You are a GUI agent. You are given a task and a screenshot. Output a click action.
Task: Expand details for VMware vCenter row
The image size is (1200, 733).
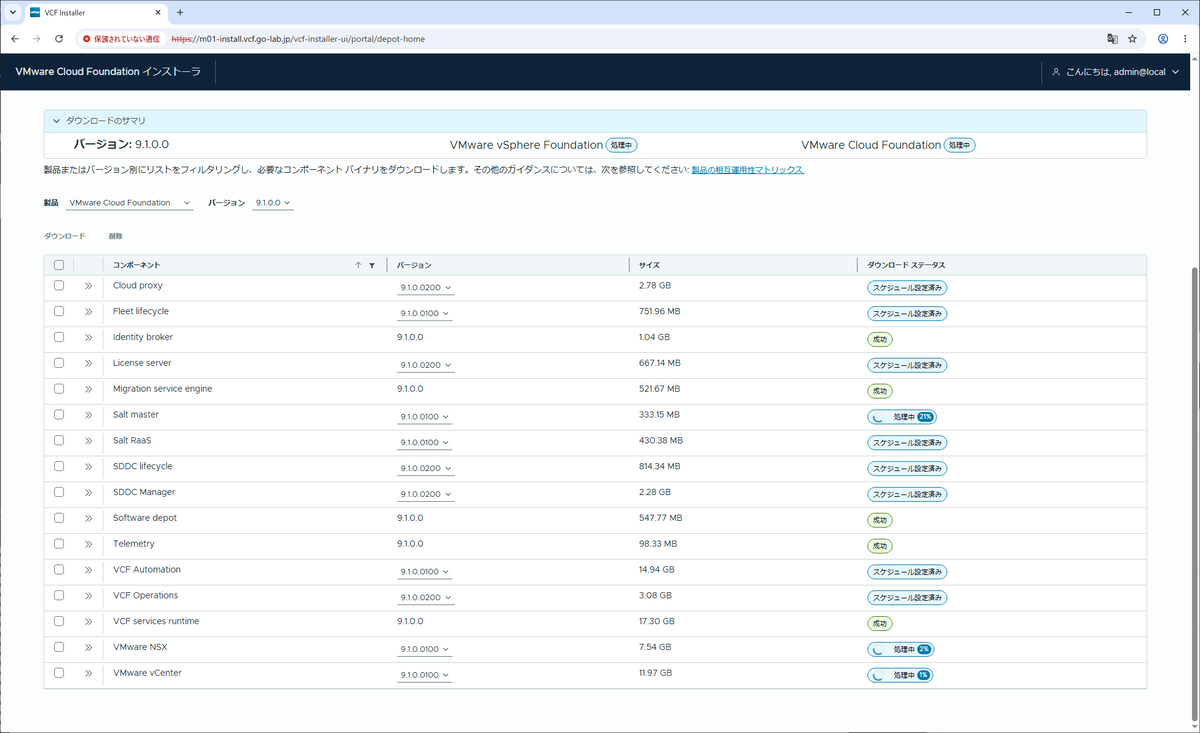(88, 674)
